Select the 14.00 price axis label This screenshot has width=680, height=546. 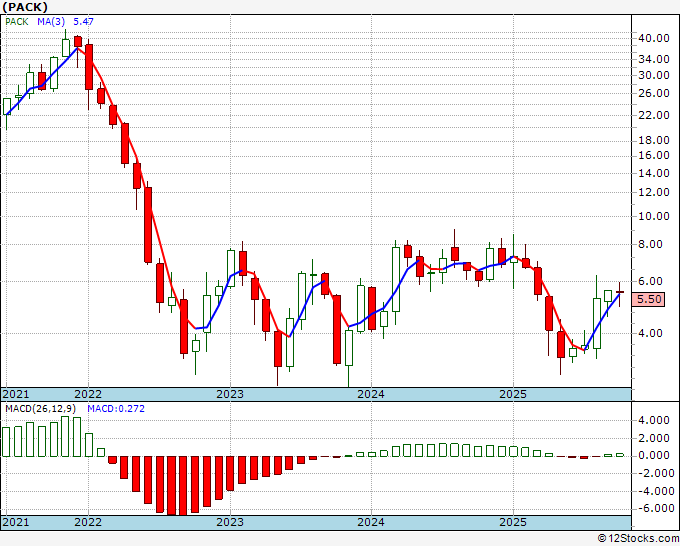pyautogui.click(x=654, y=173)
